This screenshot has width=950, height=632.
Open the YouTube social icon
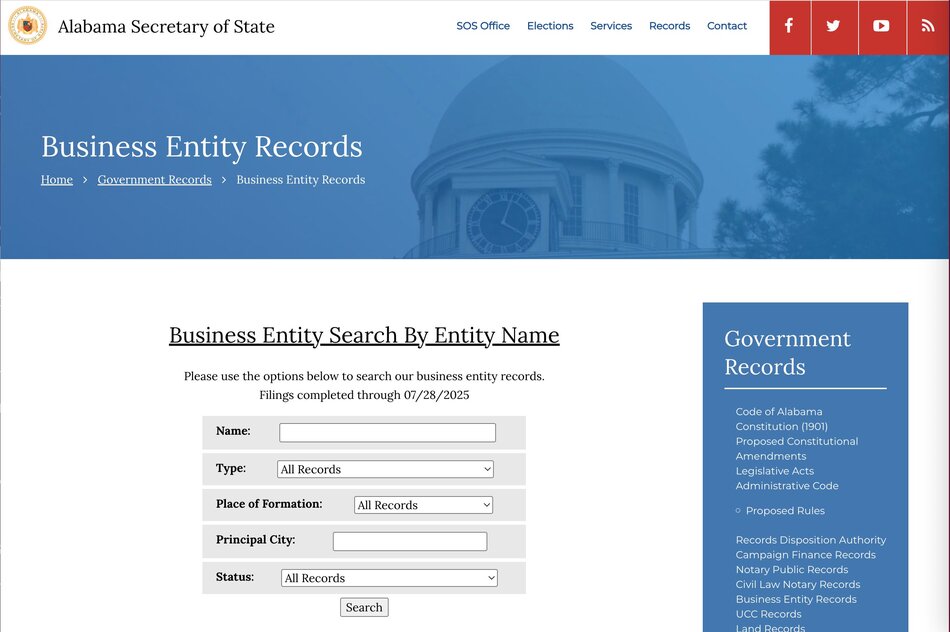pyautogui.click(x=882, y=27)
